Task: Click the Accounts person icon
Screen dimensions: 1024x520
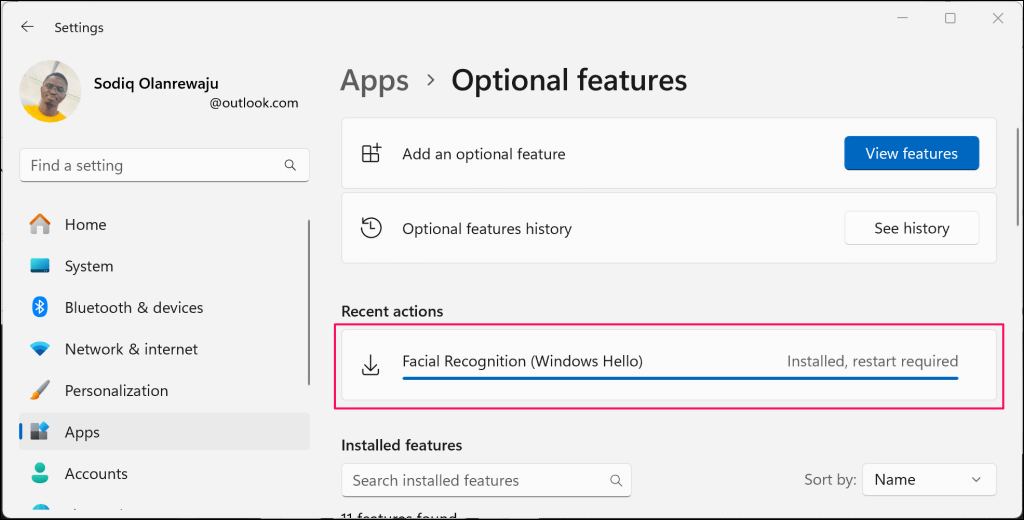Action: (40, 473)
